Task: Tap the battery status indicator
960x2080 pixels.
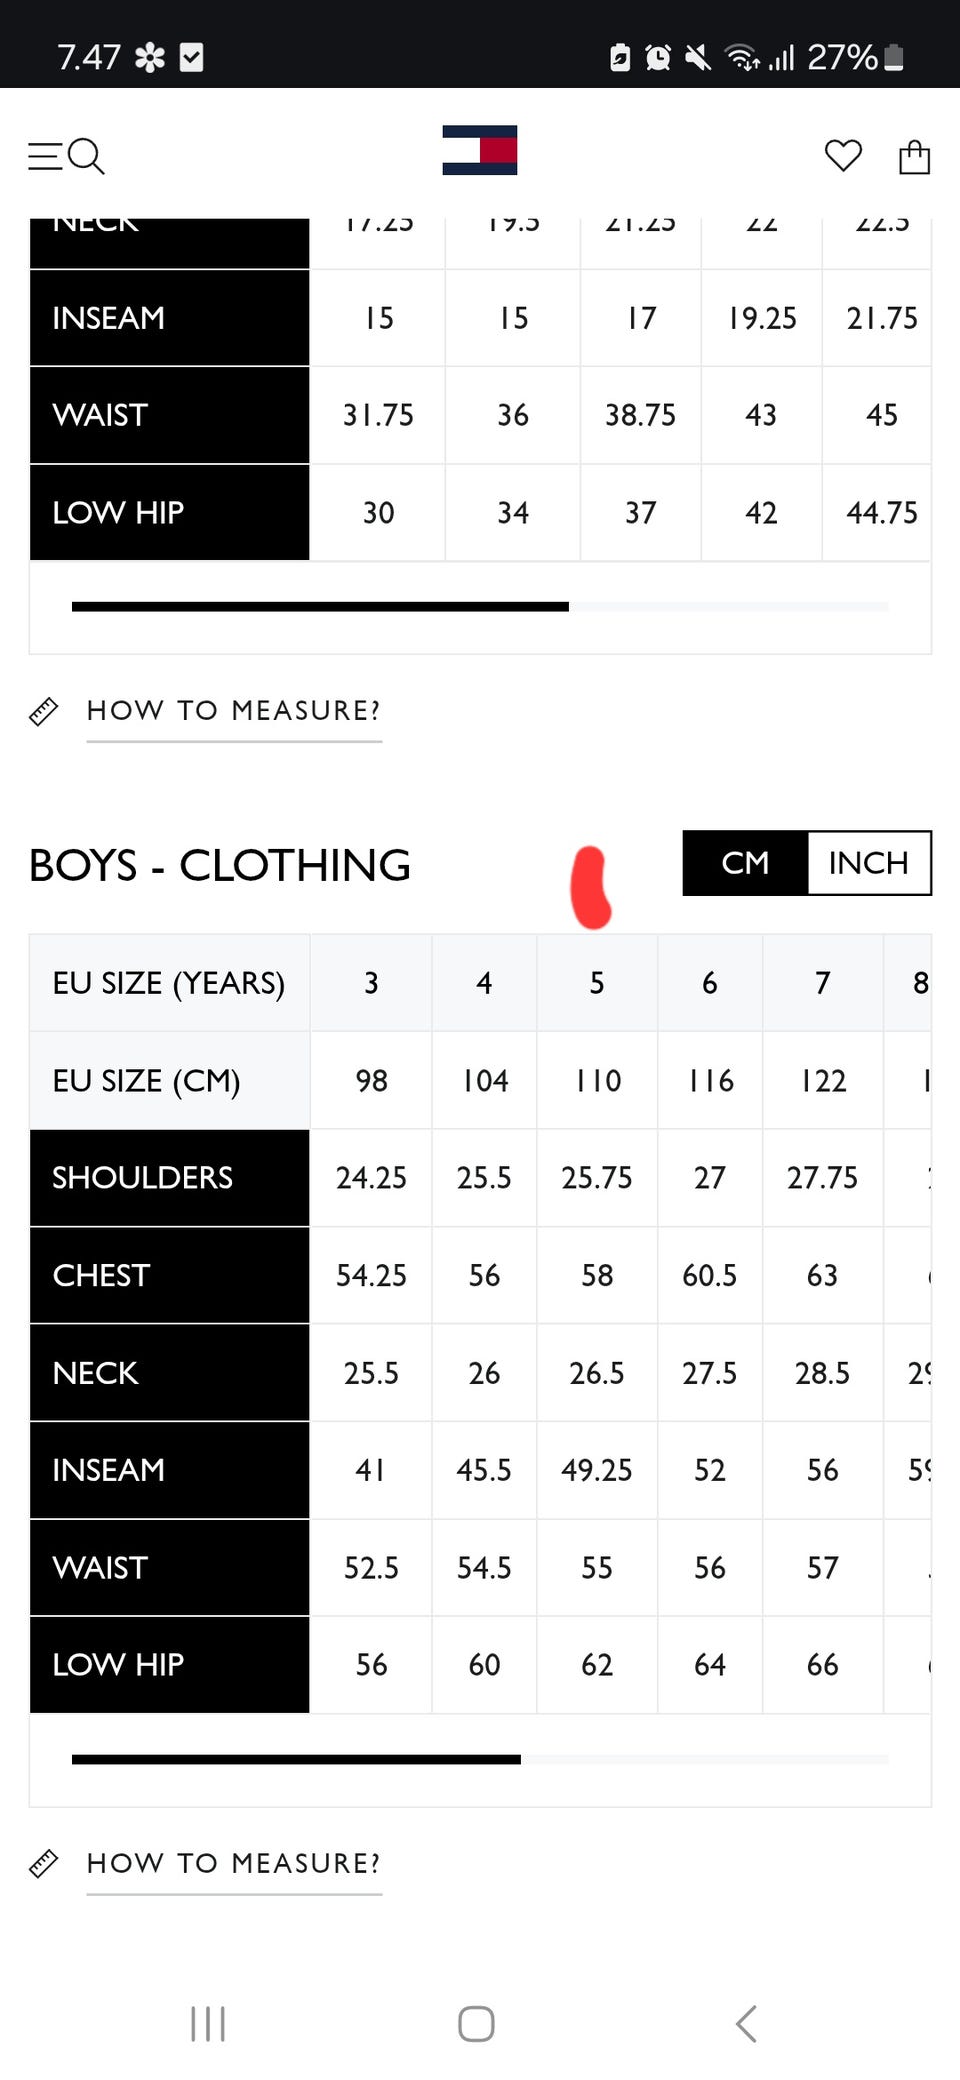Action: (x=895, y=58)
